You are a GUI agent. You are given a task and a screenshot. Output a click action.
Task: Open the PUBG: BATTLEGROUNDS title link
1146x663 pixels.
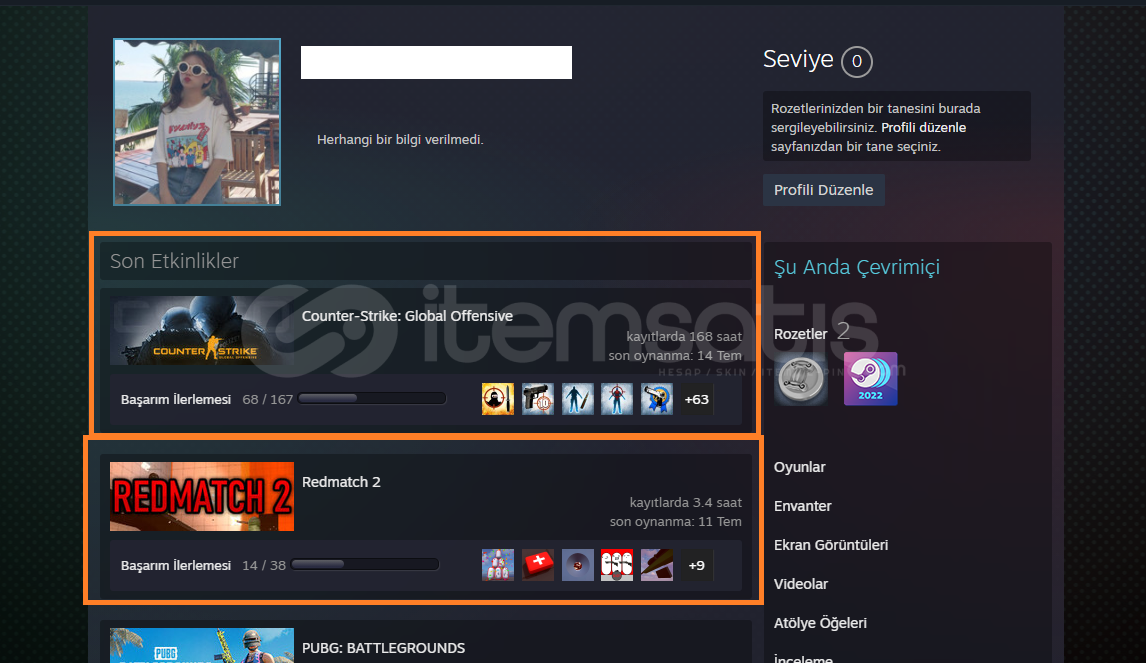point(384,648)
